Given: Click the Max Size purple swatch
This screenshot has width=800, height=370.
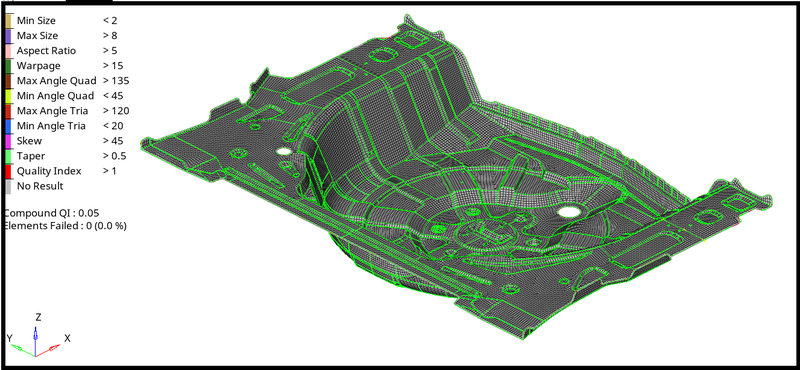Looking at the screenshot, I should click(x=8, y=36).
